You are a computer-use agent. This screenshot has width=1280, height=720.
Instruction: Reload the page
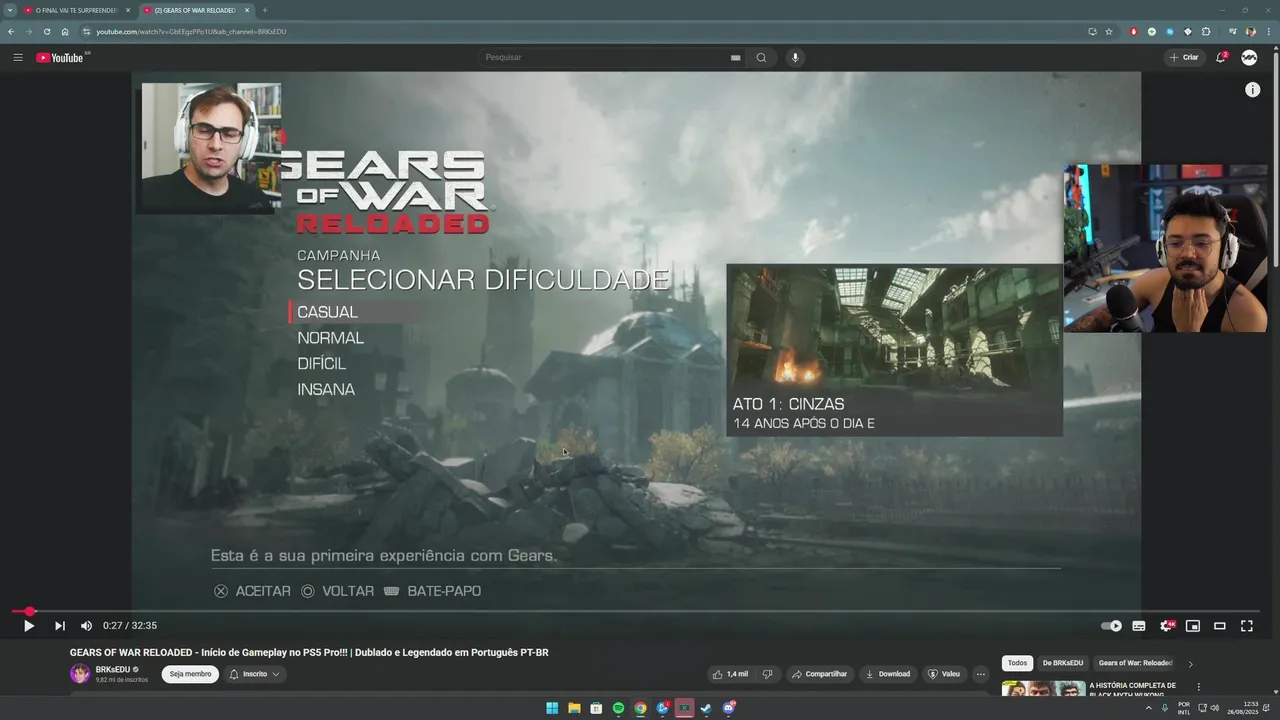pyautogui.click(x=46, y=31)
